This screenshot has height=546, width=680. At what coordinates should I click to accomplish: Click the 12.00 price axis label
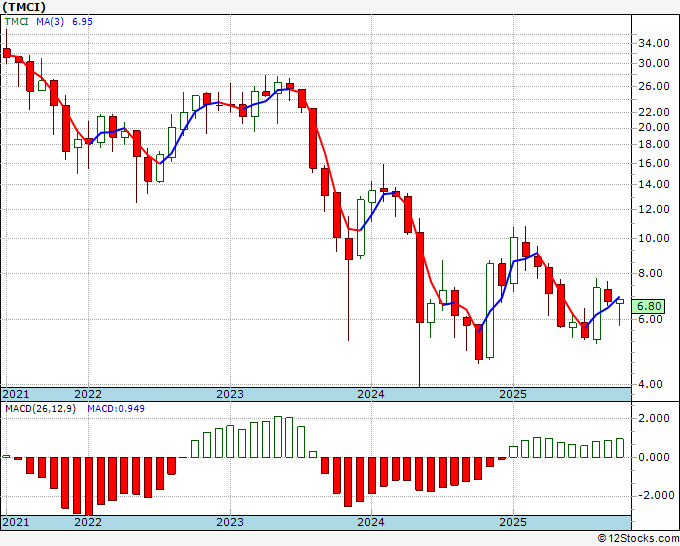[x=654, y=209]
